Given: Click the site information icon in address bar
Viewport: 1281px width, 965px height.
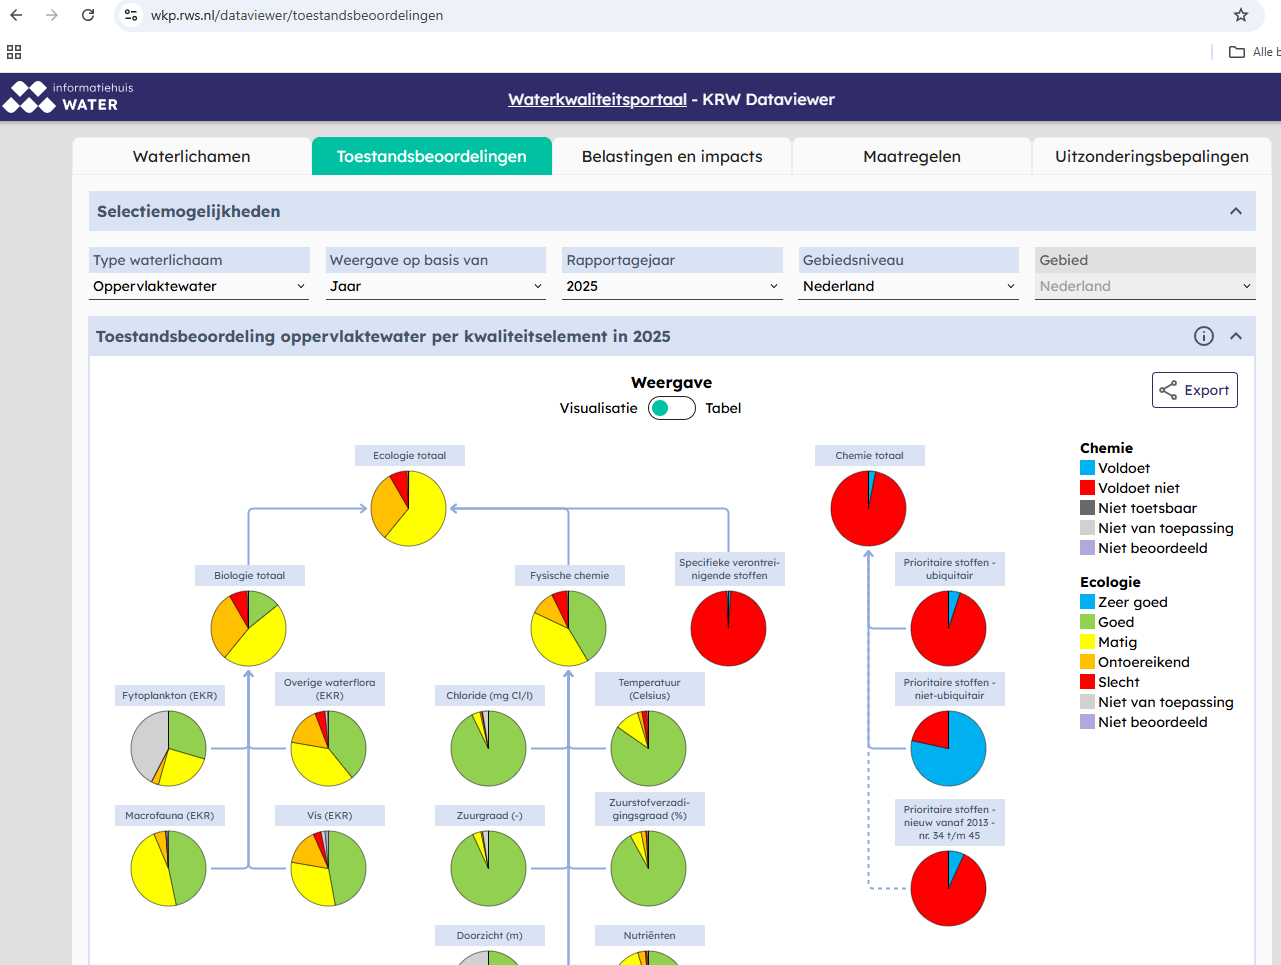Looking at the screenshot, I should (x=131, y=15).
